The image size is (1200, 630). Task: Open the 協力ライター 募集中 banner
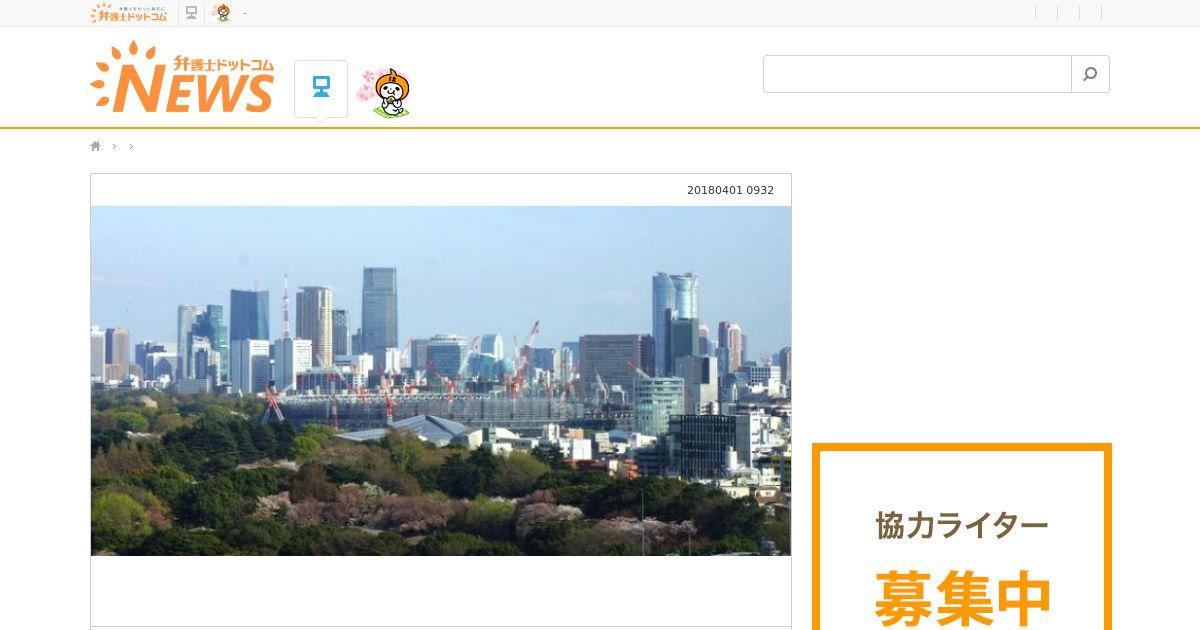(962, 537)
